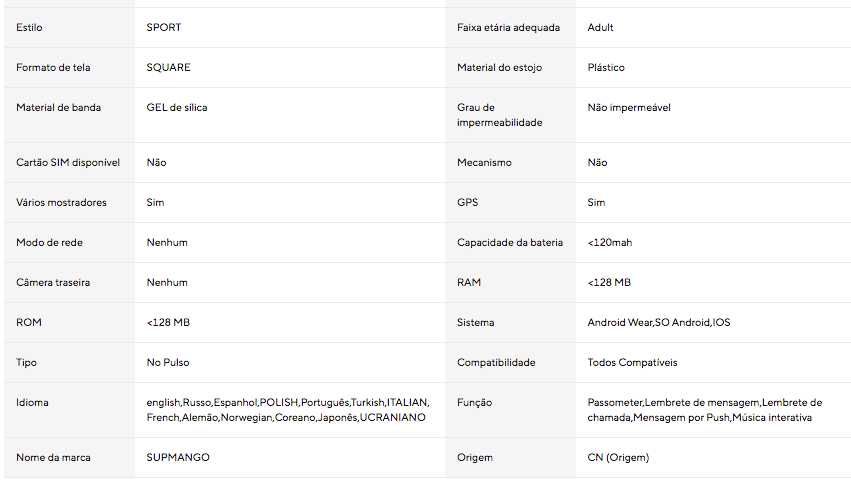Viewport: 851px width, 486px height.
Task: Click the "Formato de tela" label
Action: click(x=54, y=68)
